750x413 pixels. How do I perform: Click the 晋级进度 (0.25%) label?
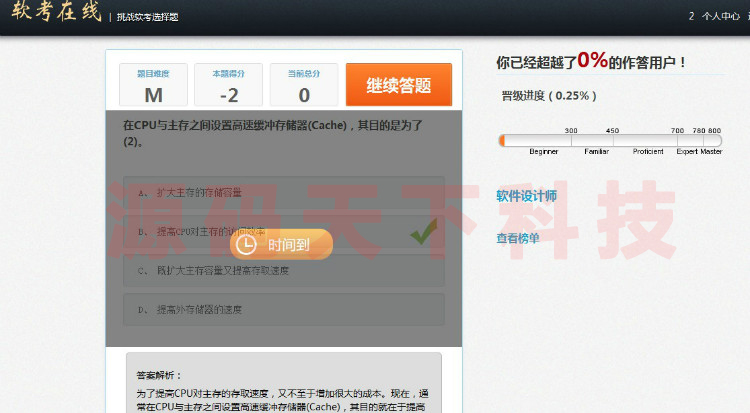[x=549, y=96]
